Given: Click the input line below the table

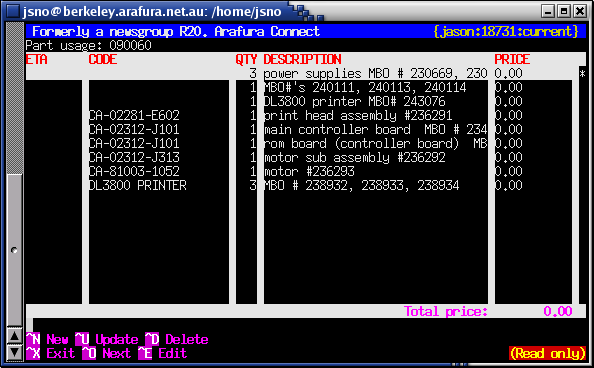Looking at the screenshot, I should coord(309,325).
